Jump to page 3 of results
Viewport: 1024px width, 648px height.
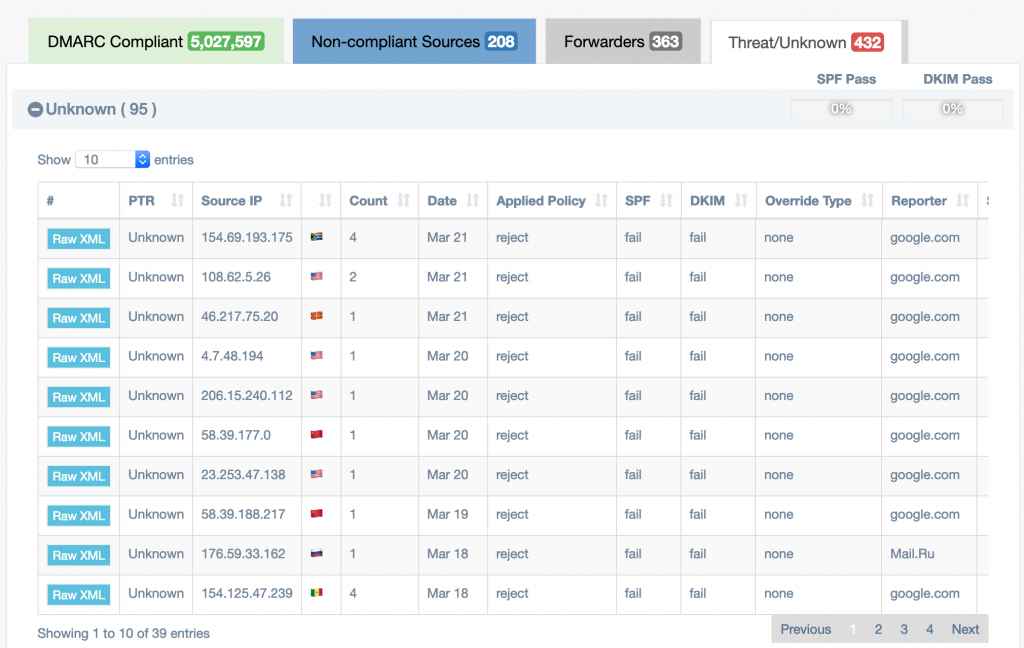coord(904,629)
